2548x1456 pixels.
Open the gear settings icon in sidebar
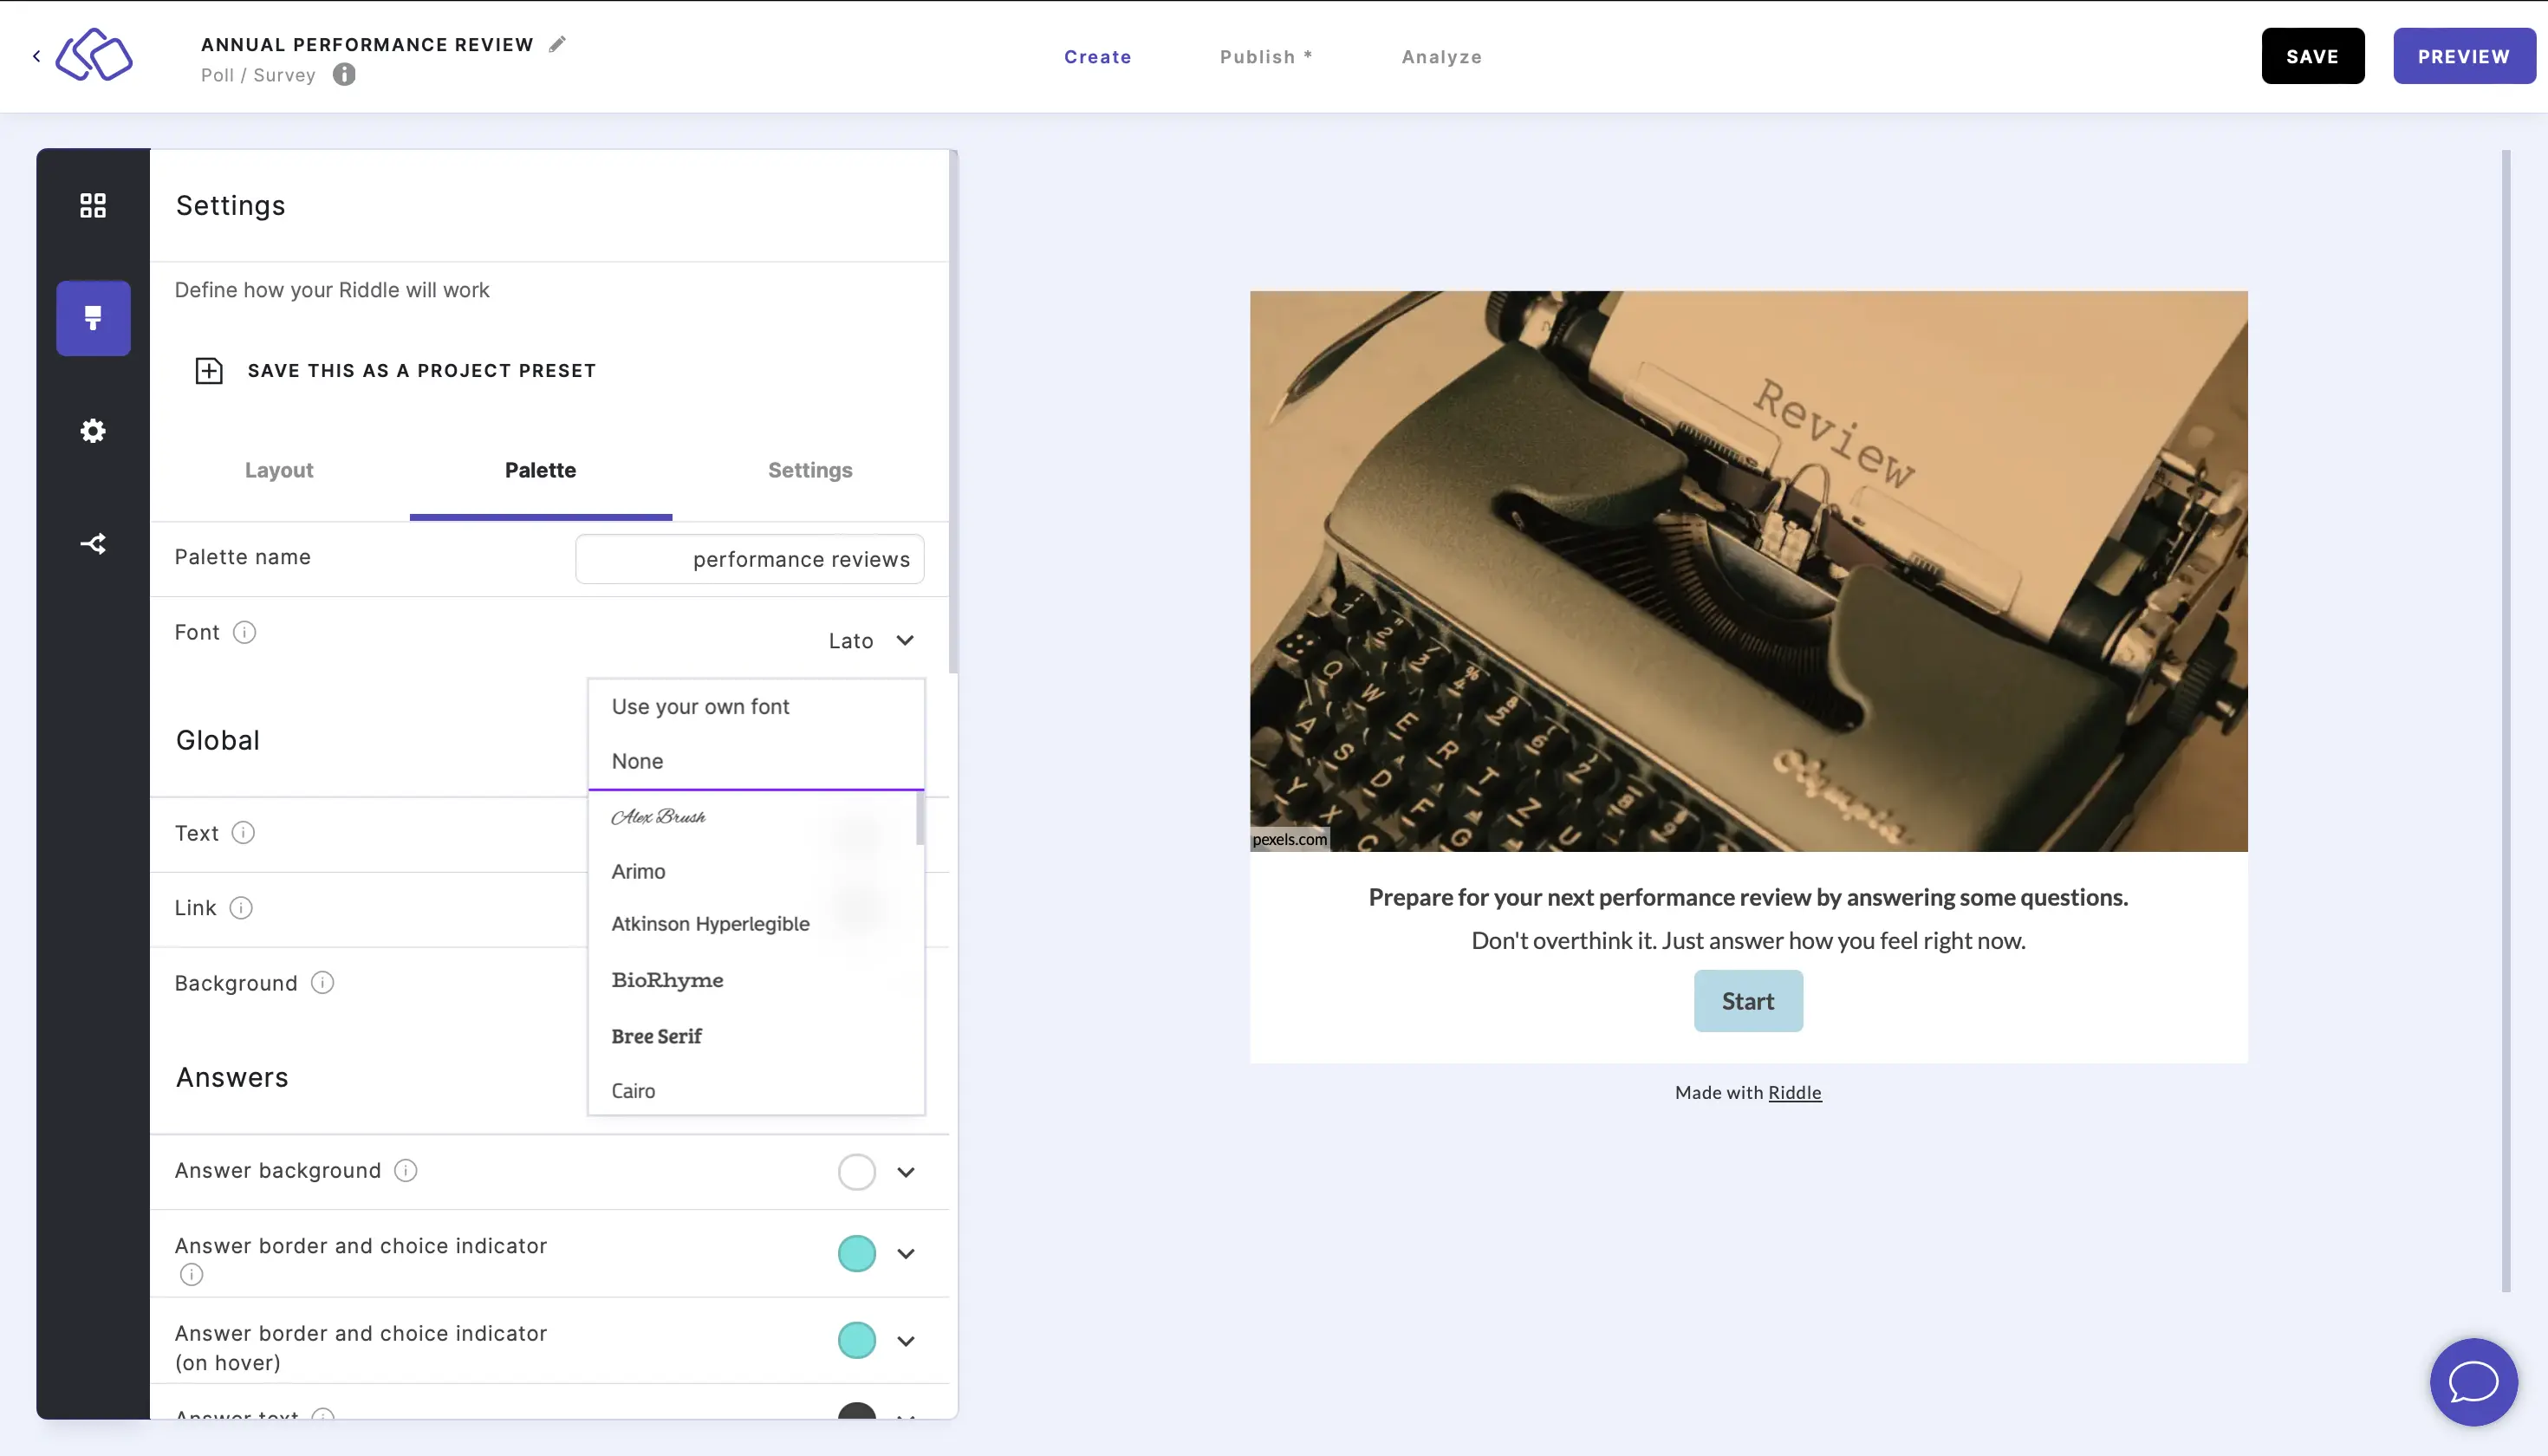coord(93,431)
